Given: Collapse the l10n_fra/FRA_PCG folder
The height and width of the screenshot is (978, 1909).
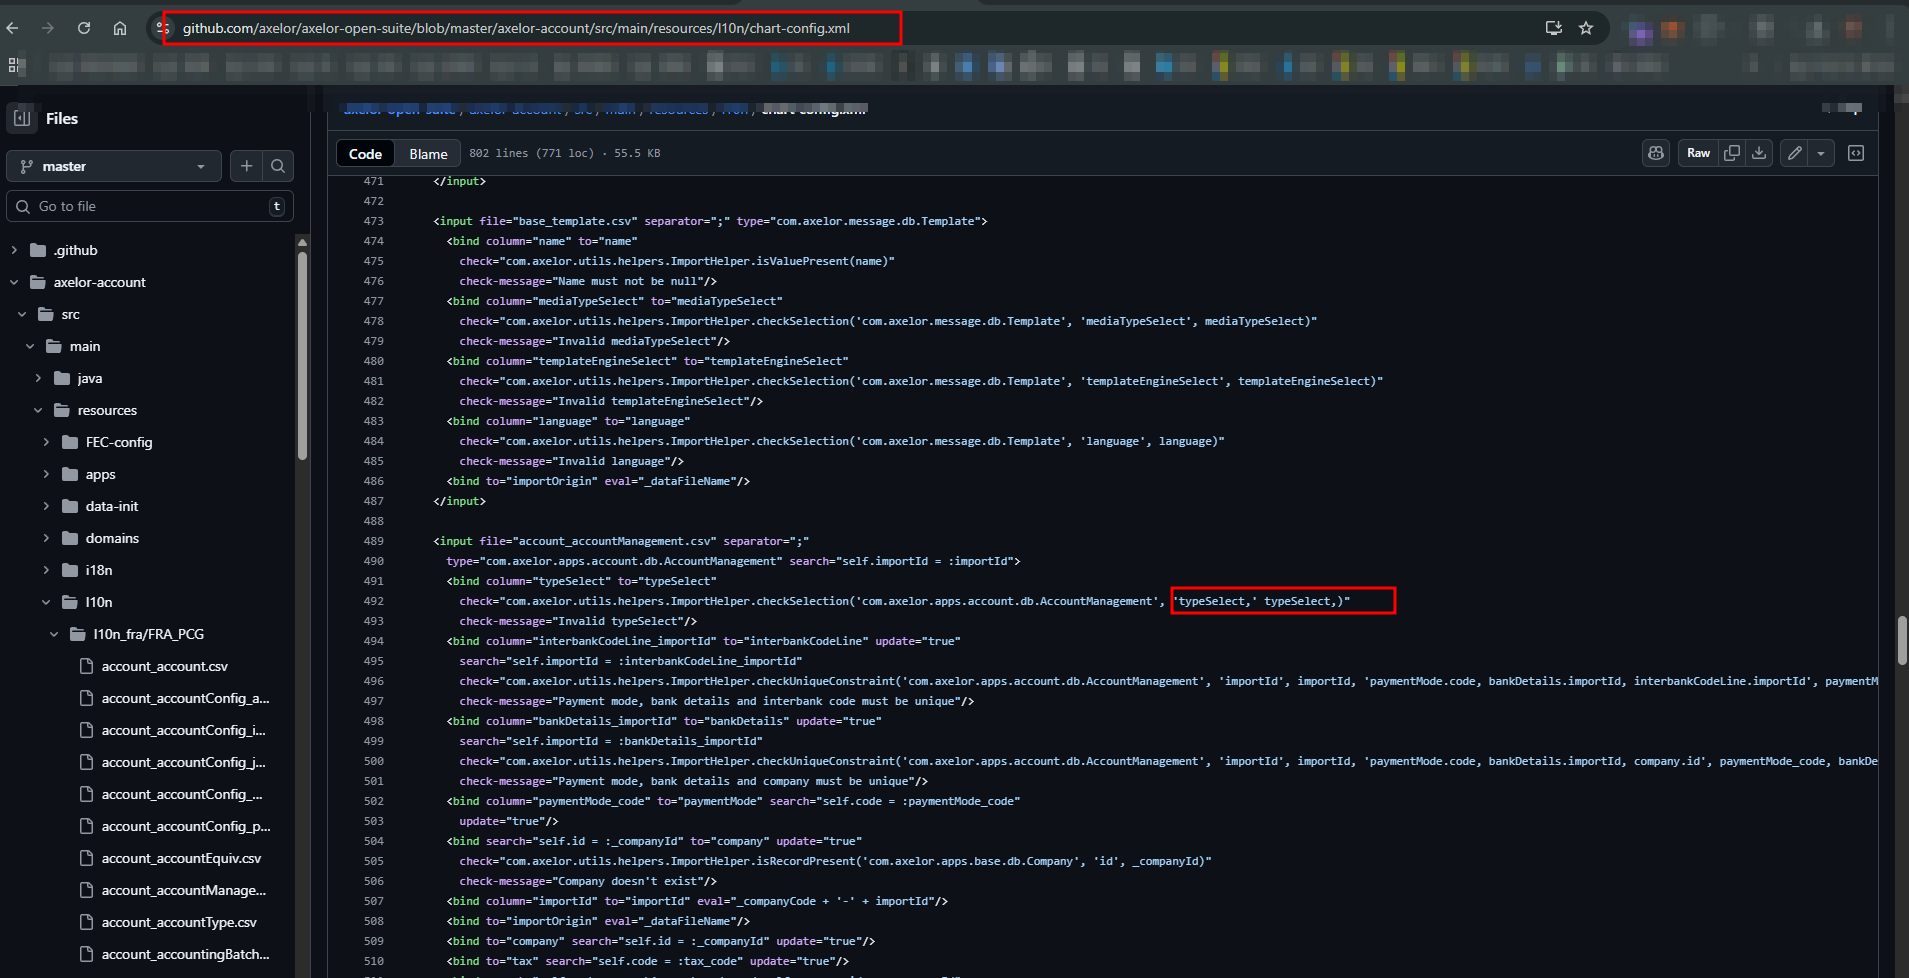Looking at the screenshot, I should tap(54, 634).
